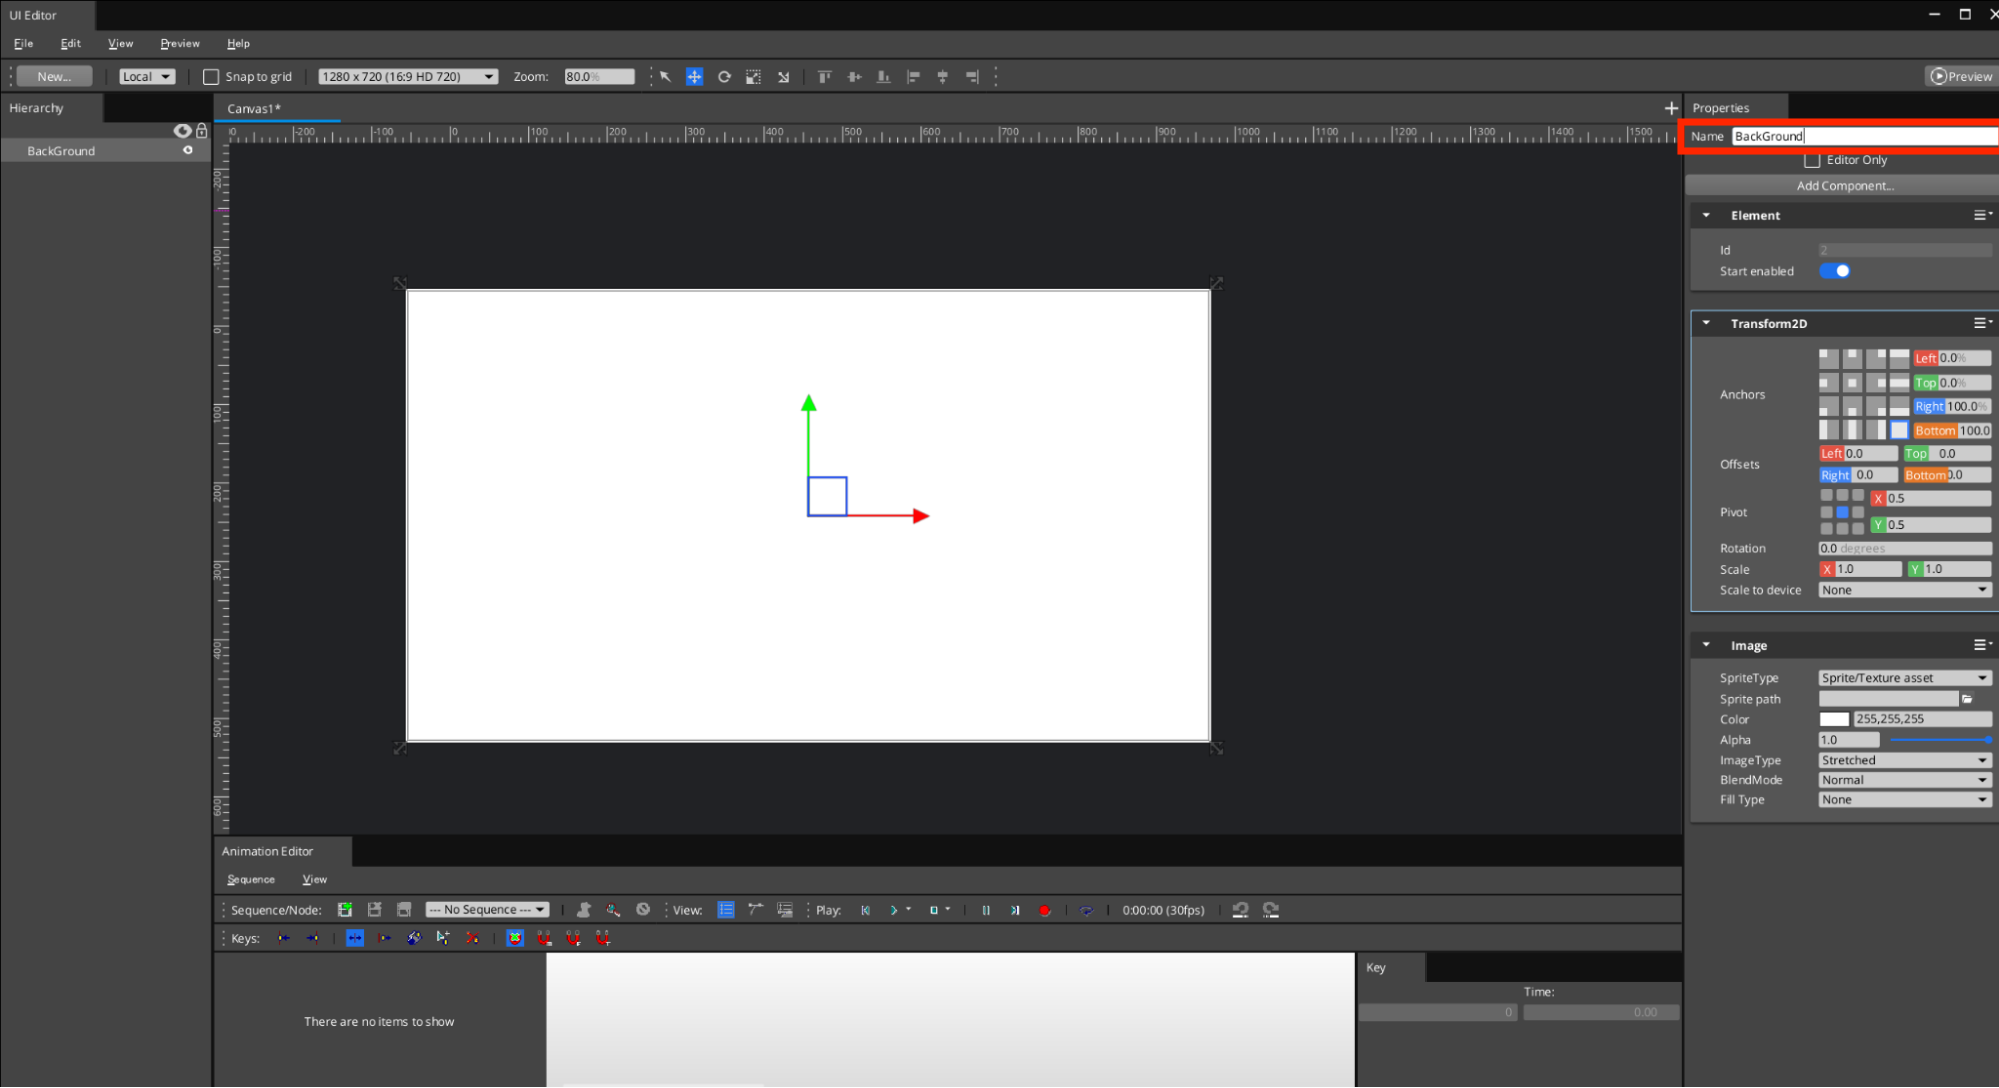Open the SpriteType dropdown
1999x1088 pixels.
click(1905, 678)
